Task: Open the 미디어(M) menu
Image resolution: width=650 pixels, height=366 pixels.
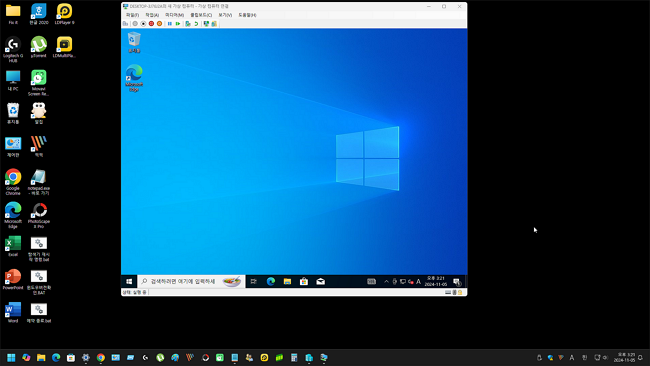Action: pos(175,15)
